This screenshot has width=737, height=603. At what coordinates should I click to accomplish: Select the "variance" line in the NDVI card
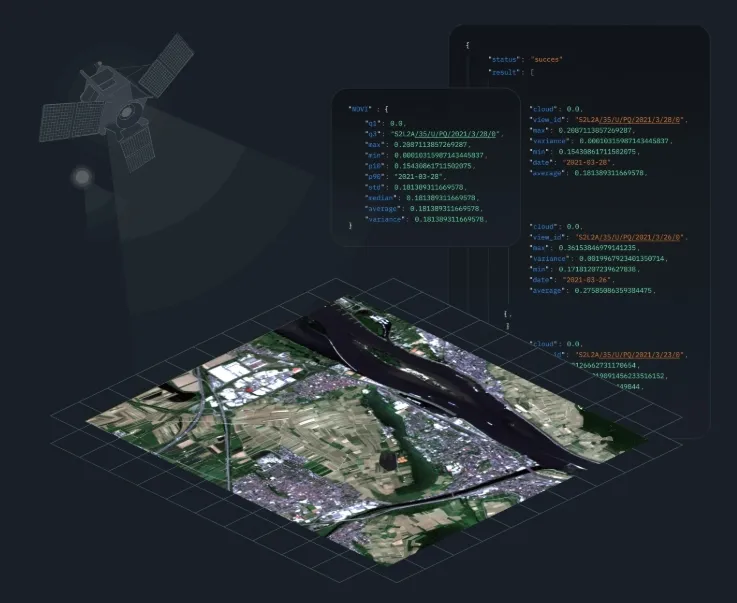[x=426, y=219]
